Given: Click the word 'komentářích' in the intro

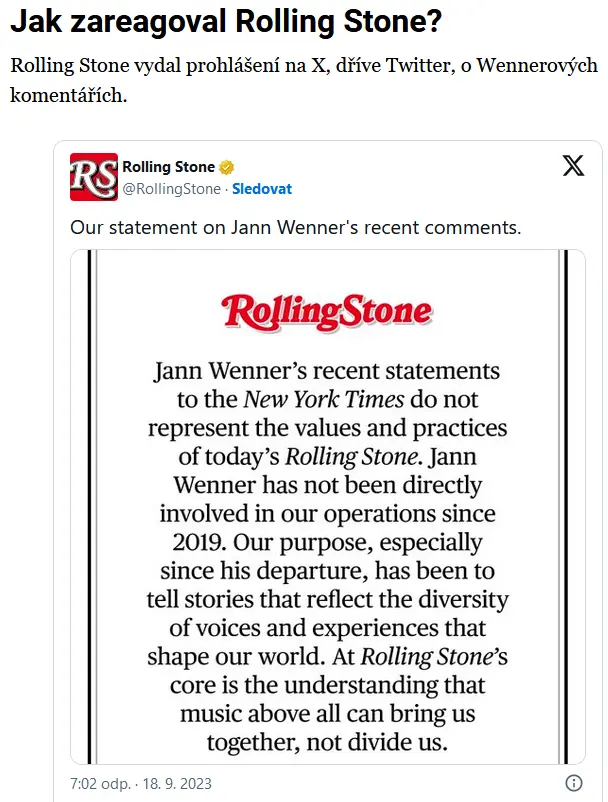Looking at the screenshot, I should point(68,98).
